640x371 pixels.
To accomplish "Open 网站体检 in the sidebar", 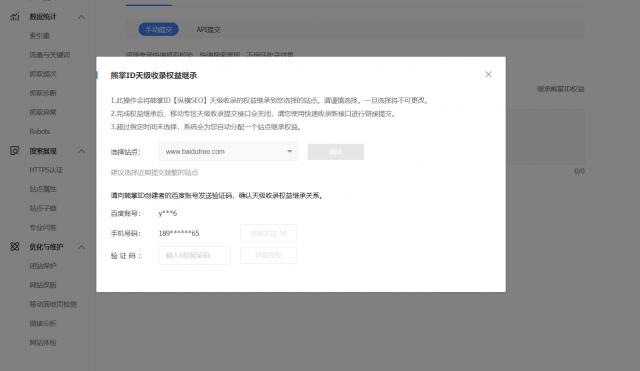I will [43, 342].
